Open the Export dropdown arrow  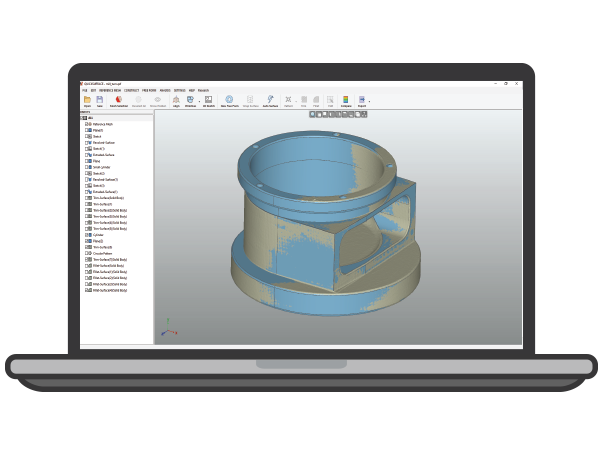[x=369, y=101]
